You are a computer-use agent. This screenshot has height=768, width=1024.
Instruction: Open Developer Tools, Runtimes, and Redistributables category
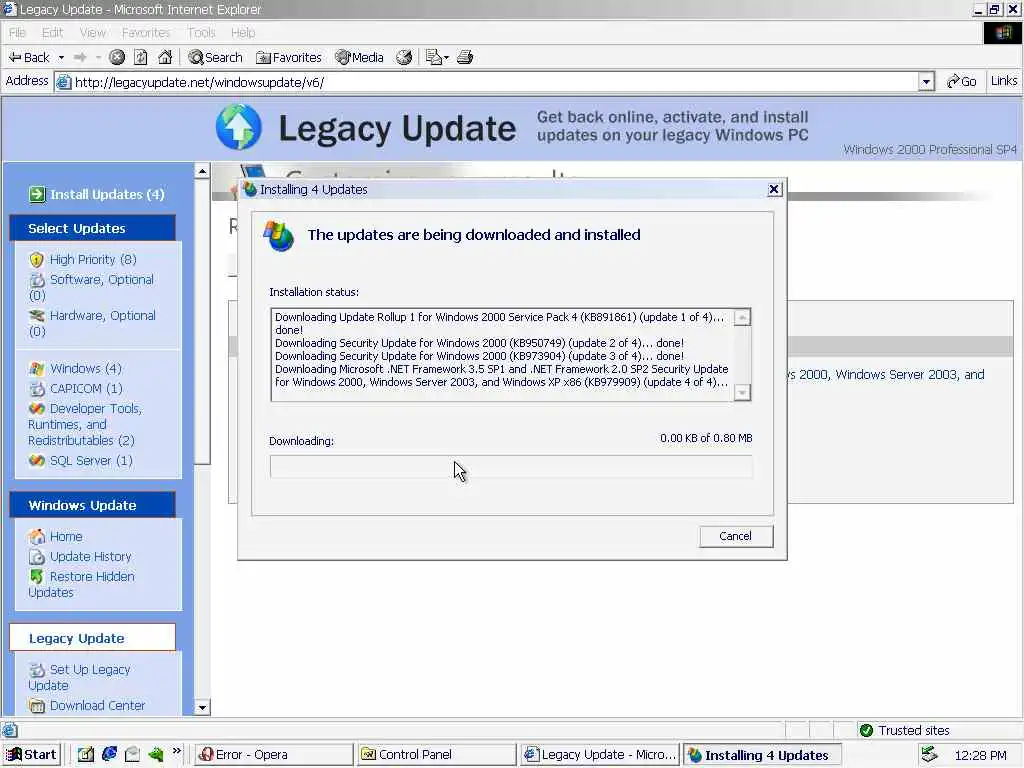pyautogui.click(x=85, y=424)
